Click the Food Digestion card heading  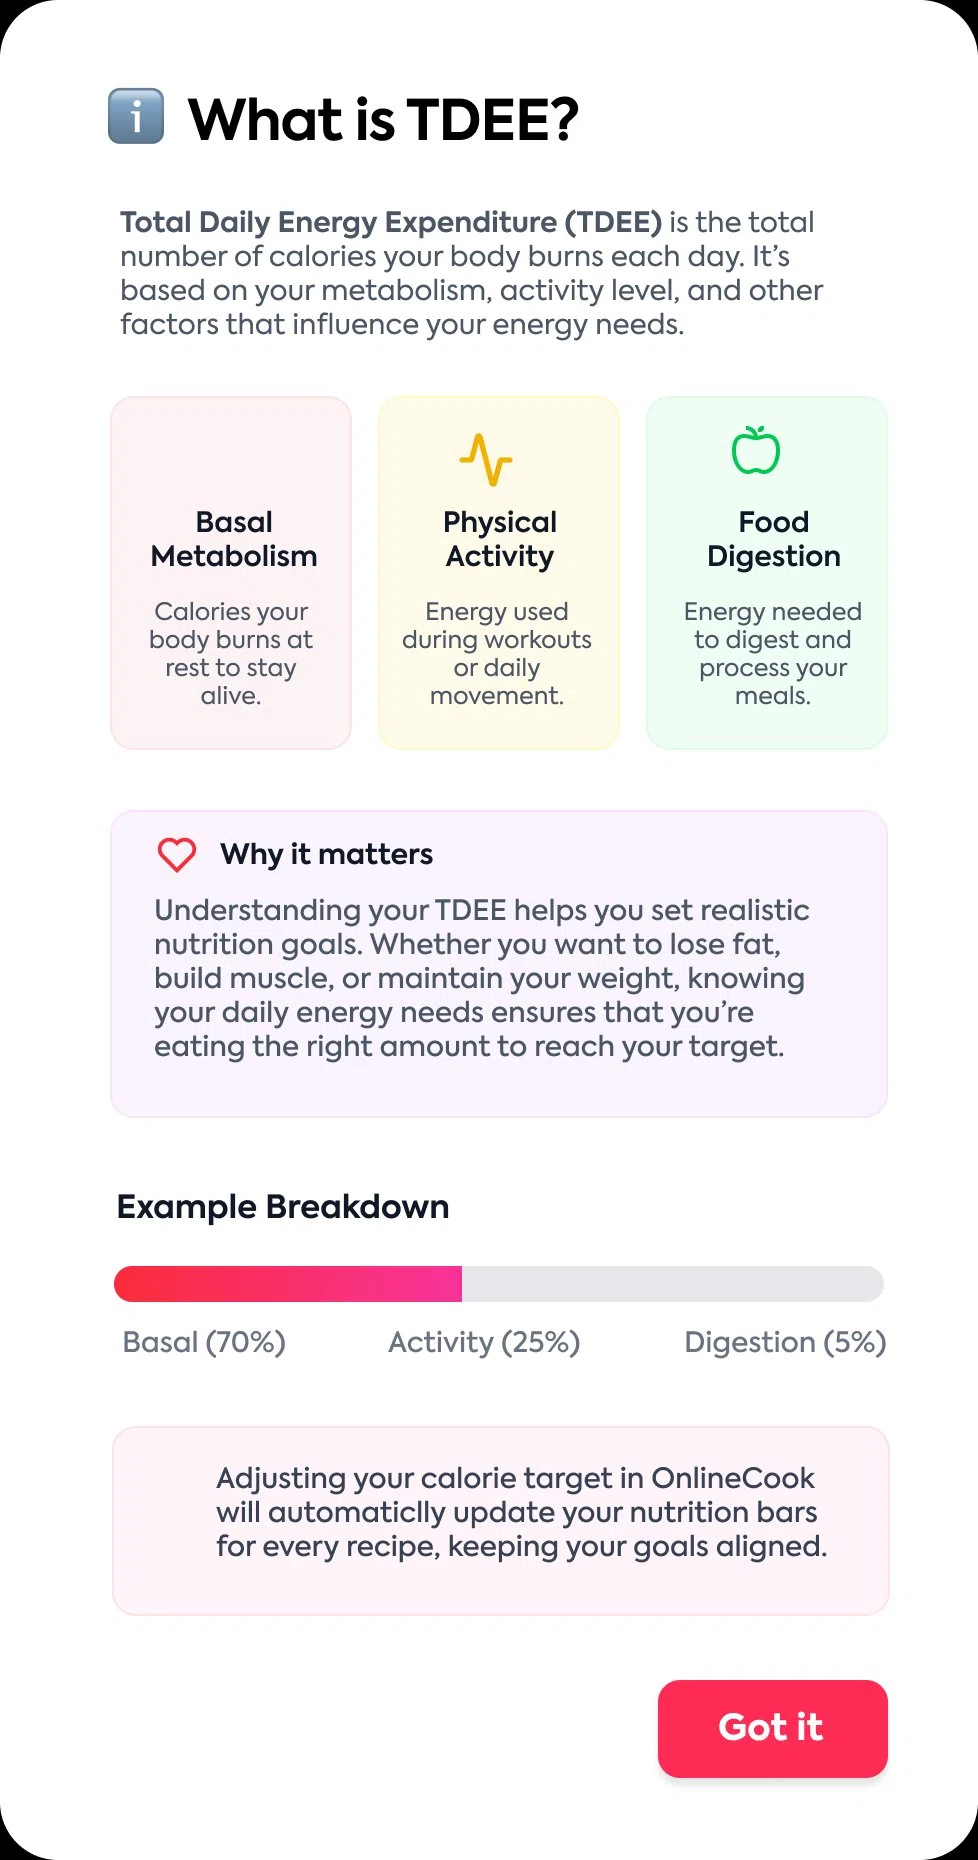774,539
